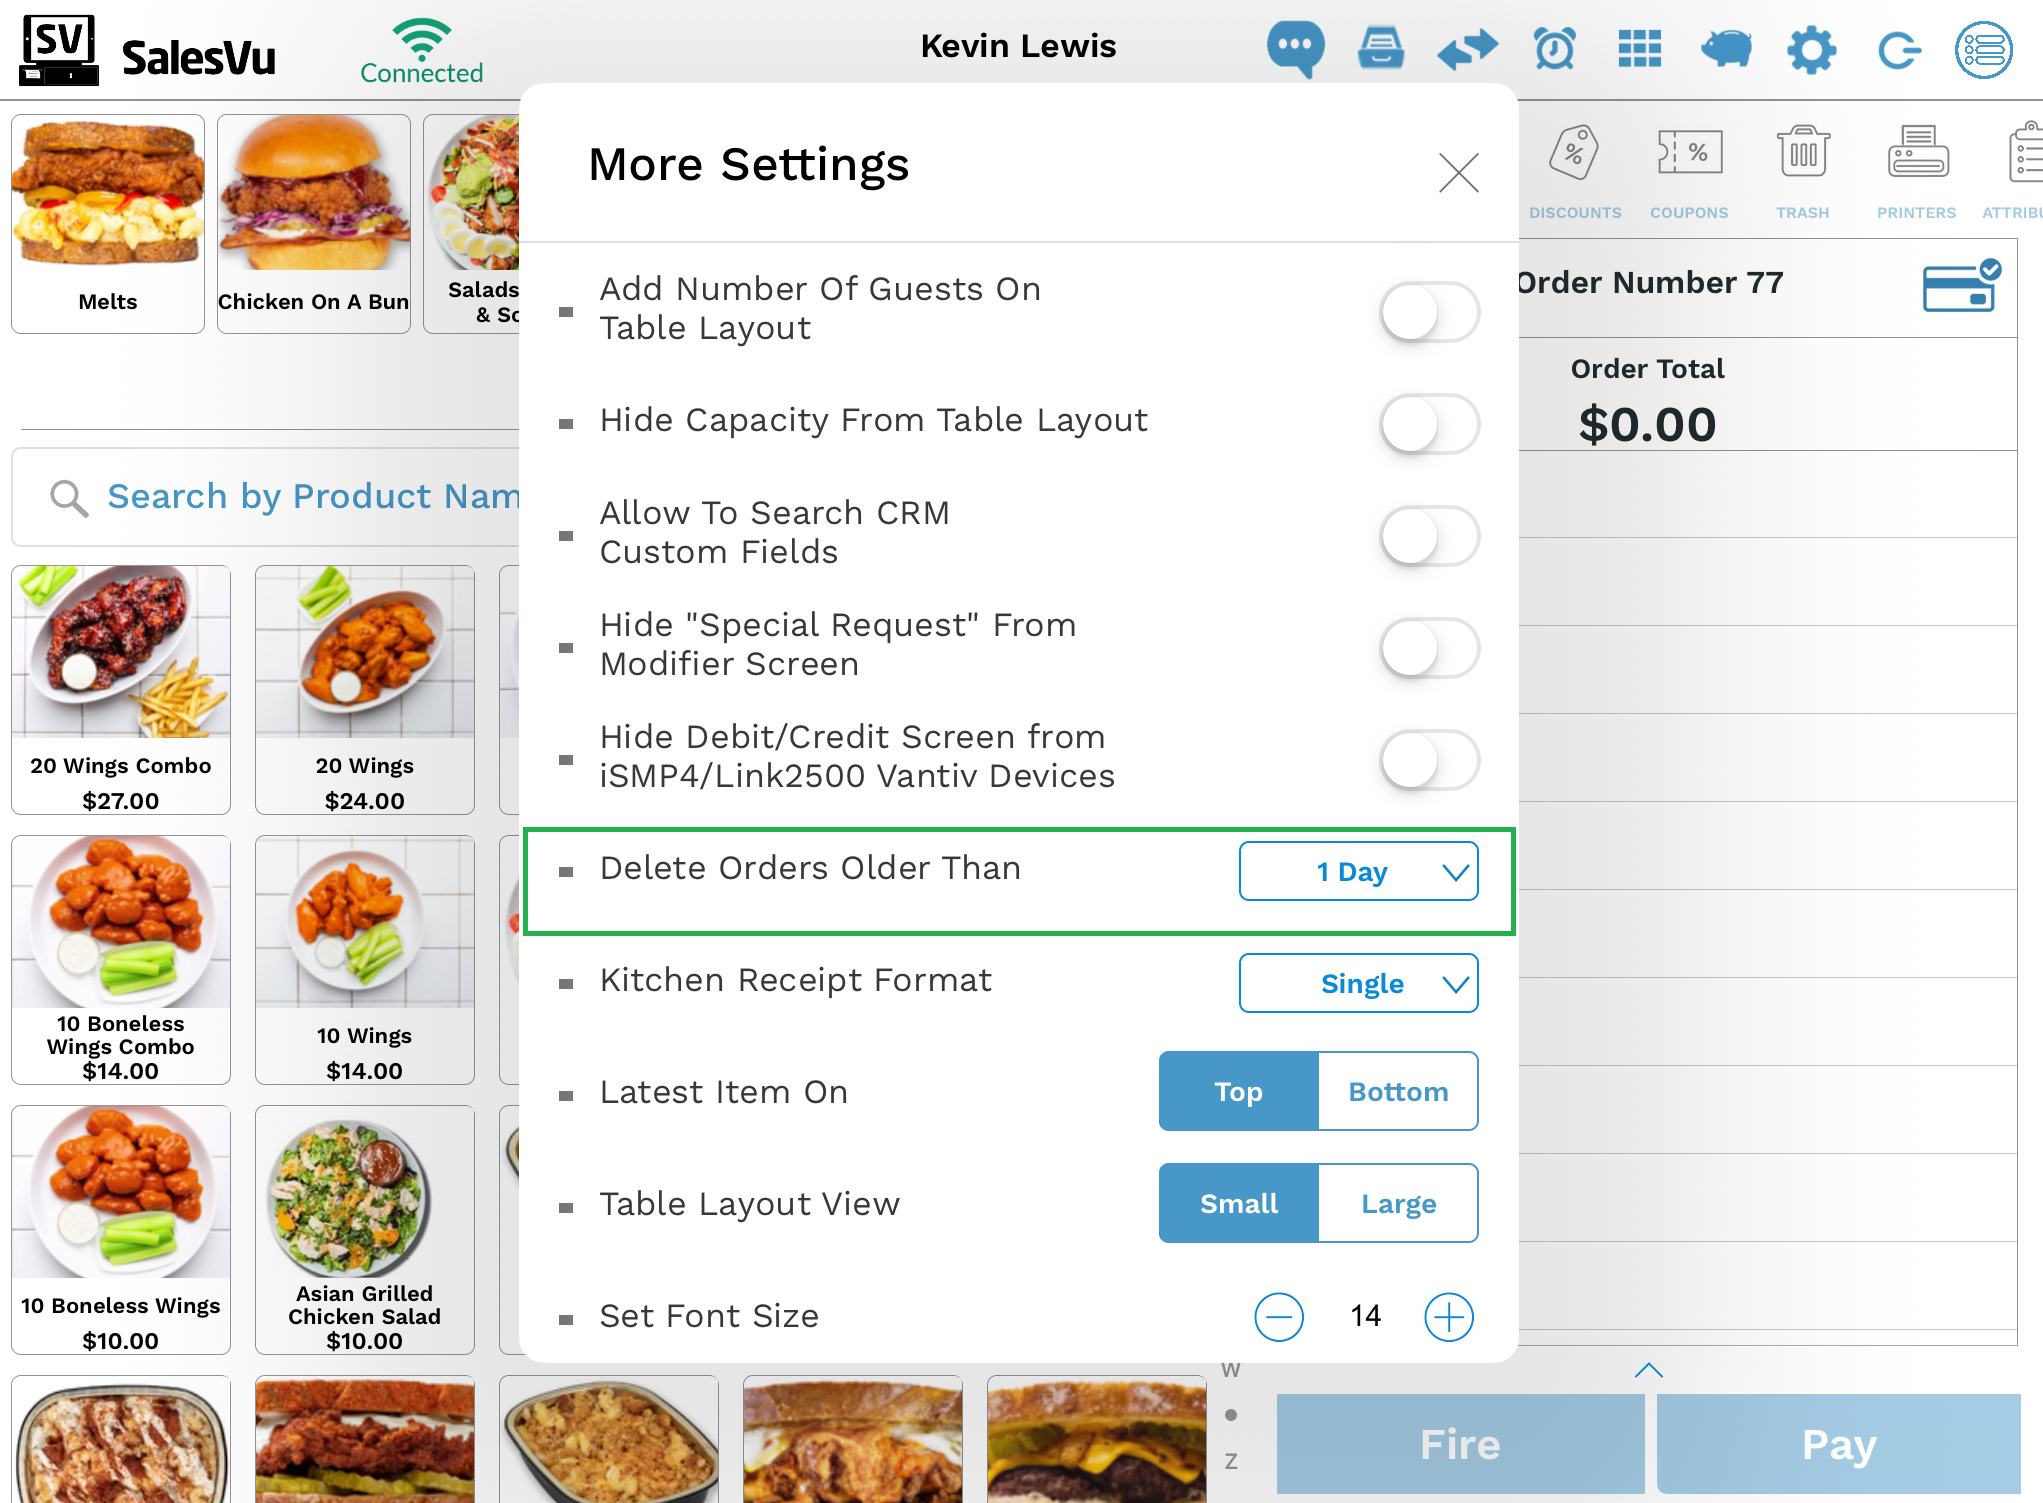Open the Coupons icon
The width and height of the screenshot is (2043, 1503).
coord(1689,171)
